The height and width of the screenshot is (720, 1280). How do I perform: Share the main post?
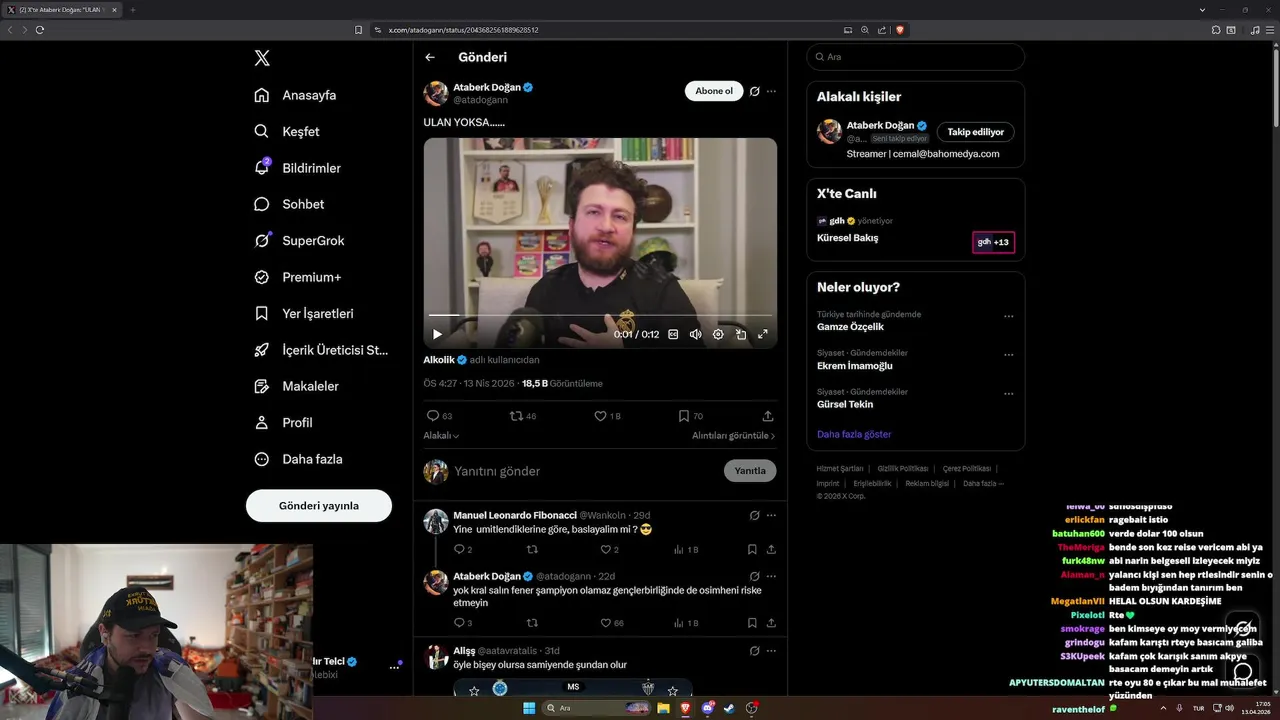pyautogui.click(x=768, y=416)
